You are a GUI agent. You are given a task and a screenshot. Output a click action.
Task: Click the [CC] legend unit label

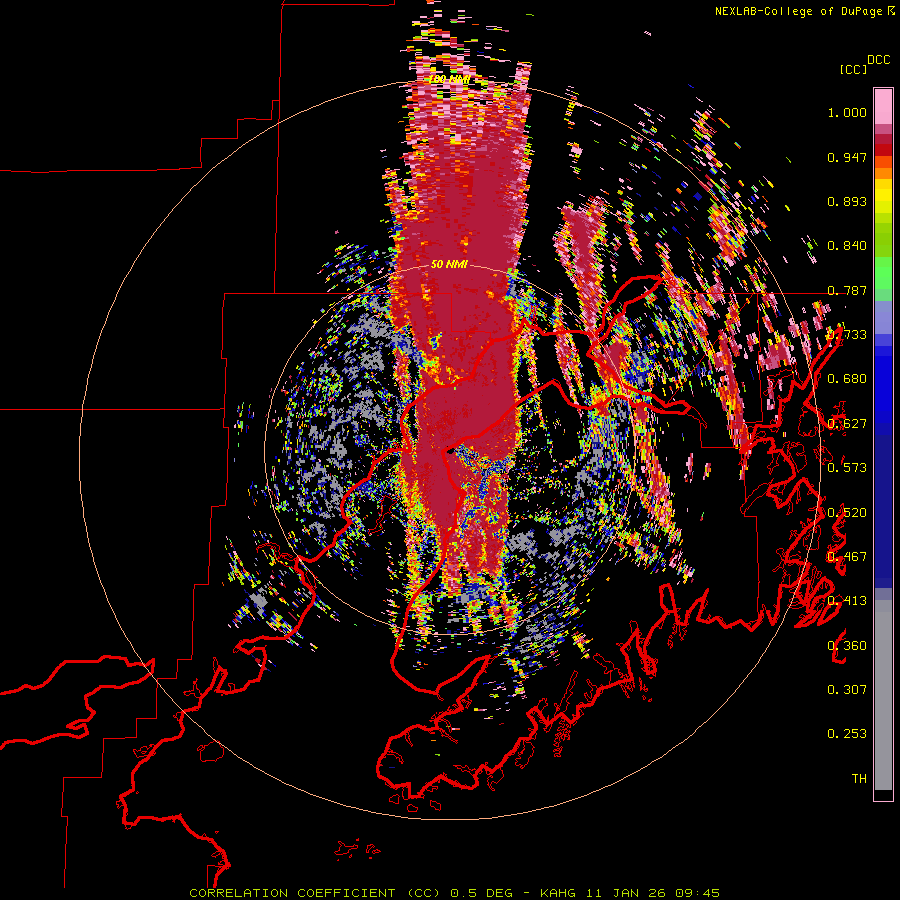(853, 69)
